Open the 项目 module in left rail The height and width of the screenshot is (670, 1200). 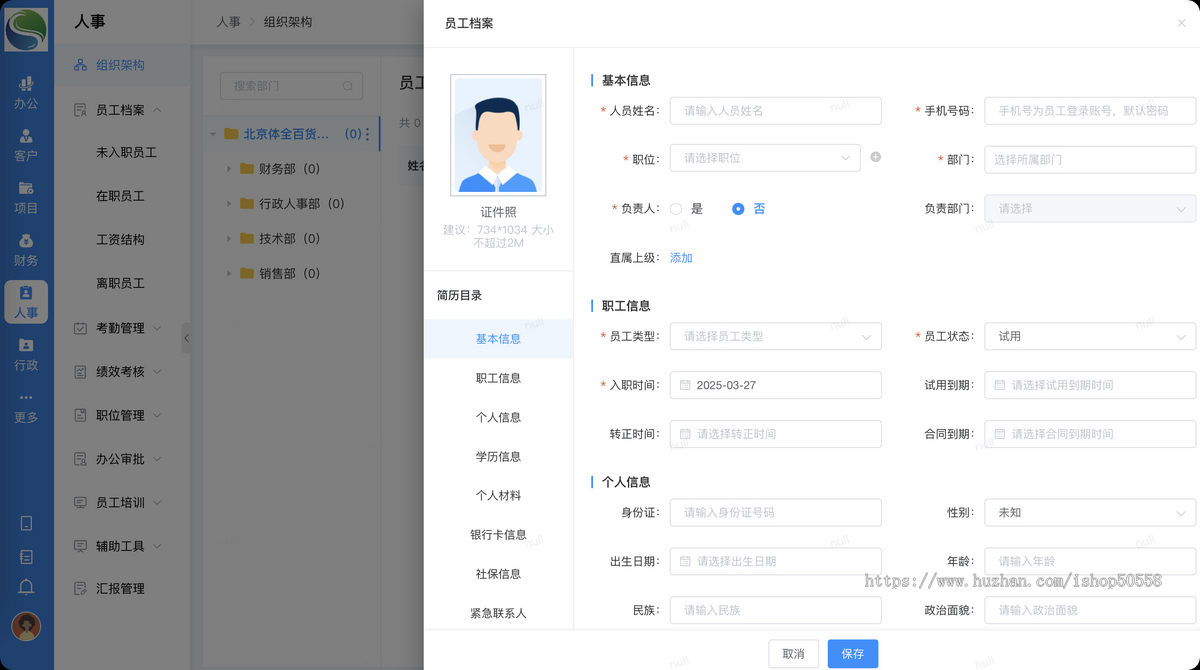[x=26, y=197]
